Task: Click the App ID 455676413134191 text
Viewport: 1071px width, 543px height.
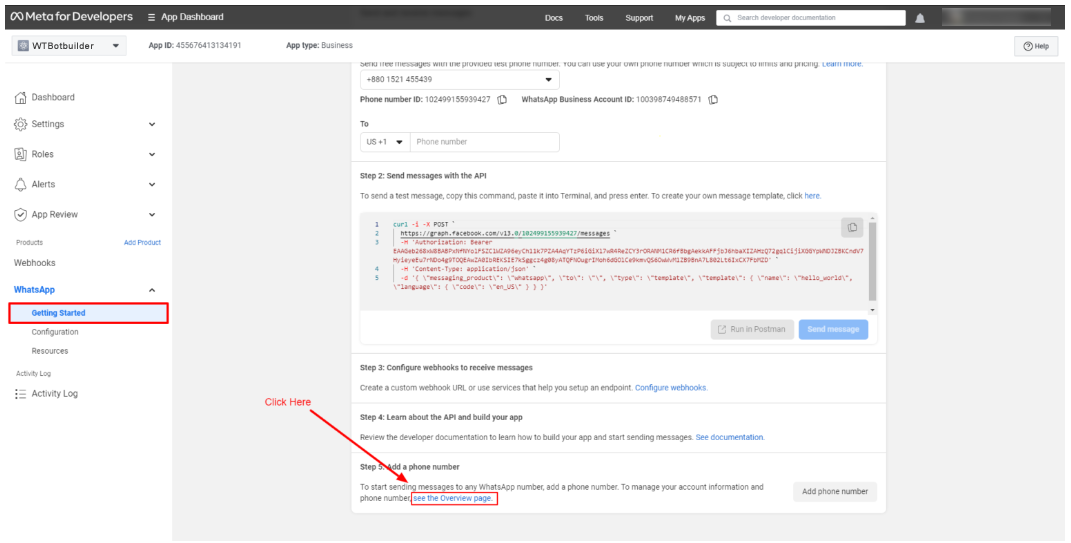Action: tap(195, 46)
